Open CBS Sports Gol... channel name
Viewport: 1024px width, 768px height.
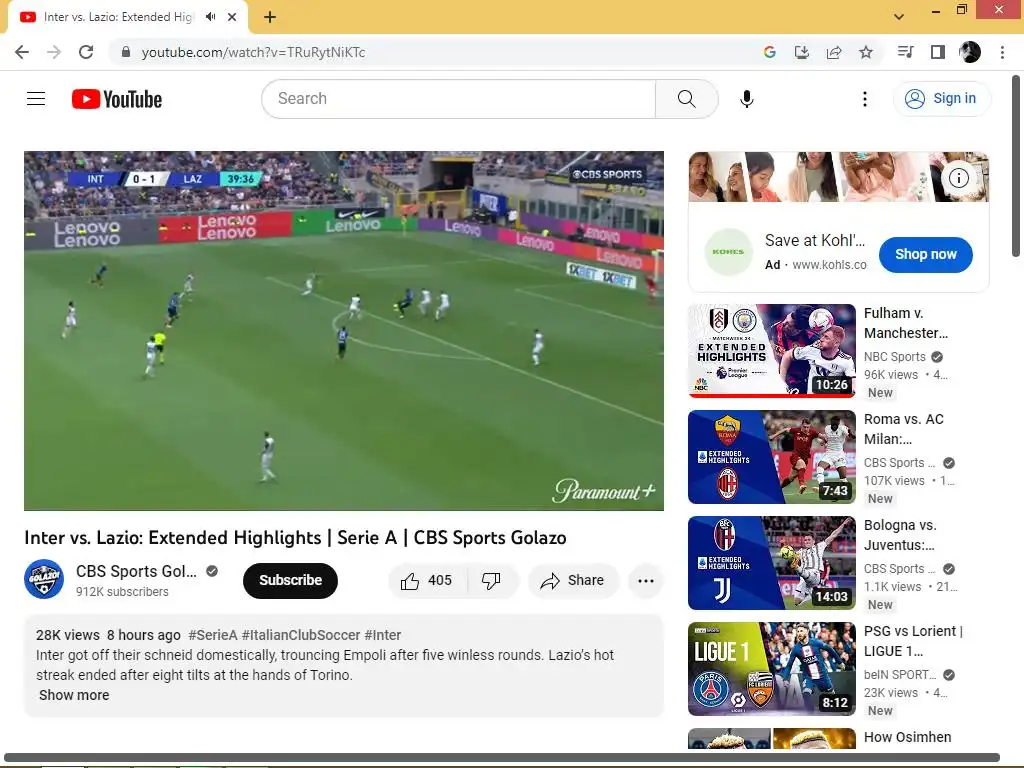coord(136,571)
